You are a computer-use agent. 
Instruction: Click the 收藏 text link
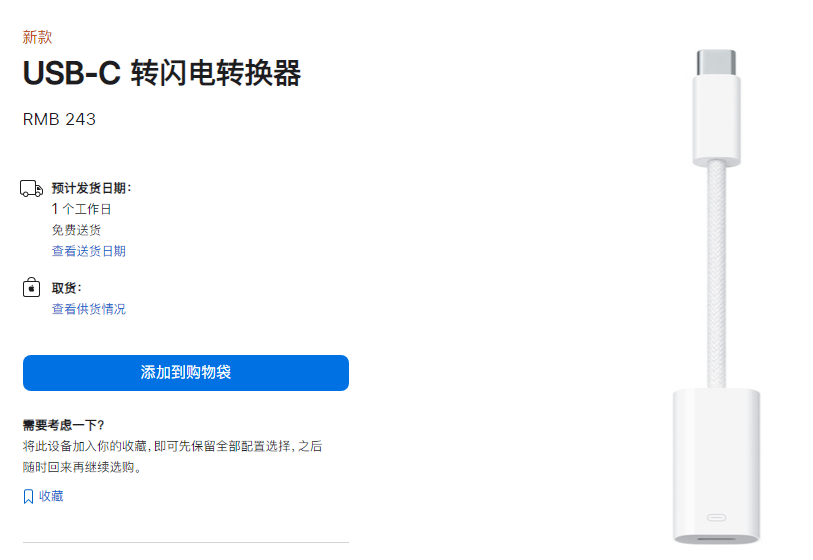[x=51, y=496]
